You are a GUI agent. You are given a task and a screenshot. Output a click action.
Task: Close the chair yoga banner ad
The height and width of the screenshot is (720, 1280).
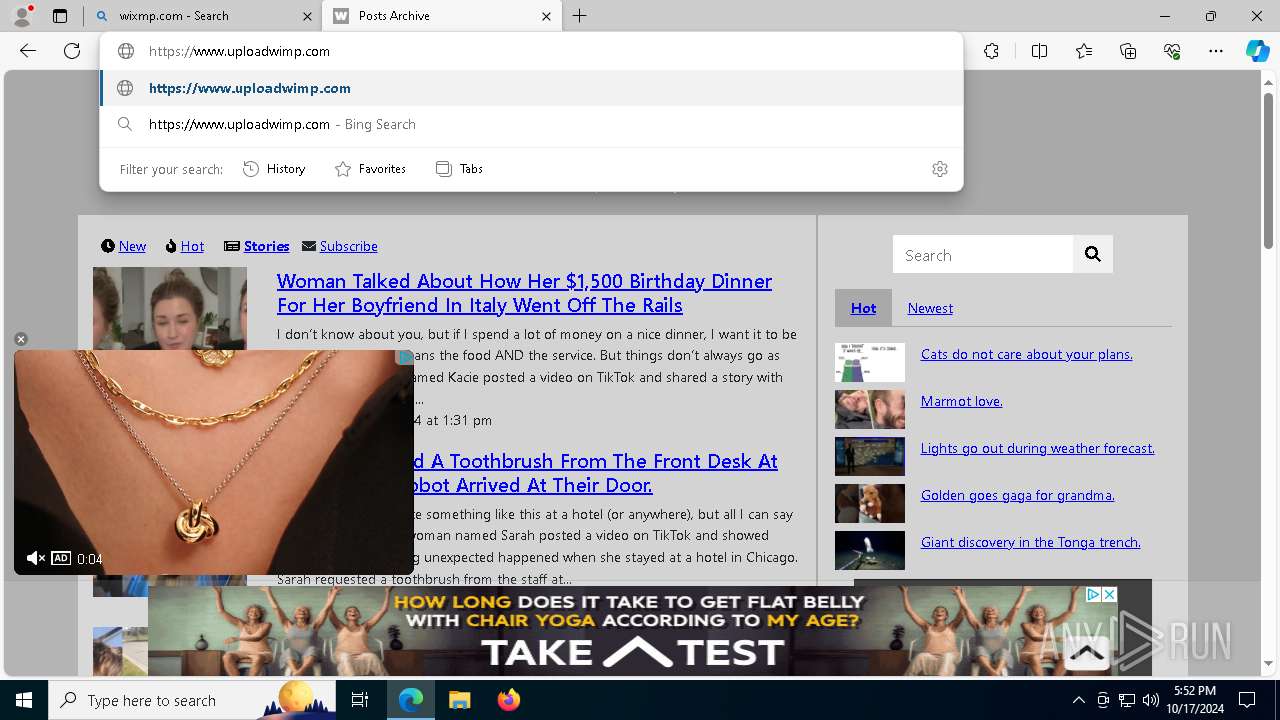(x=1109, y=594)
